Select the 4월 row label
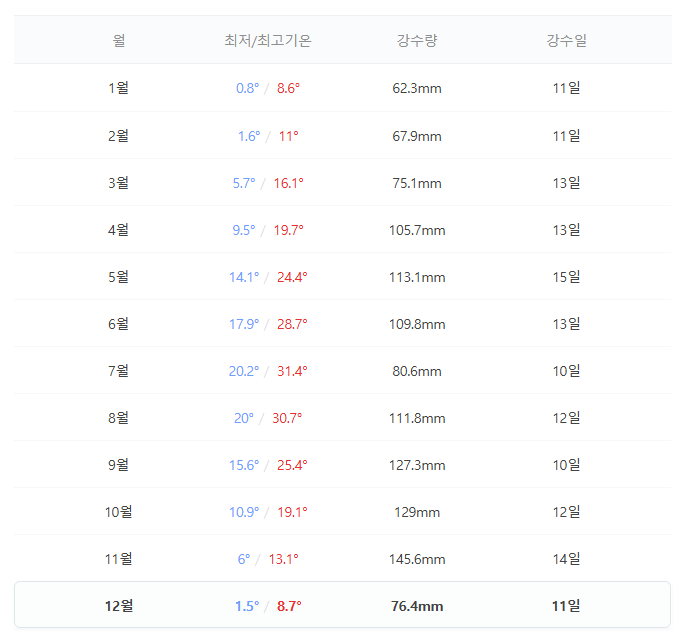This screenshot has height=634, width=685. (118, 230)
